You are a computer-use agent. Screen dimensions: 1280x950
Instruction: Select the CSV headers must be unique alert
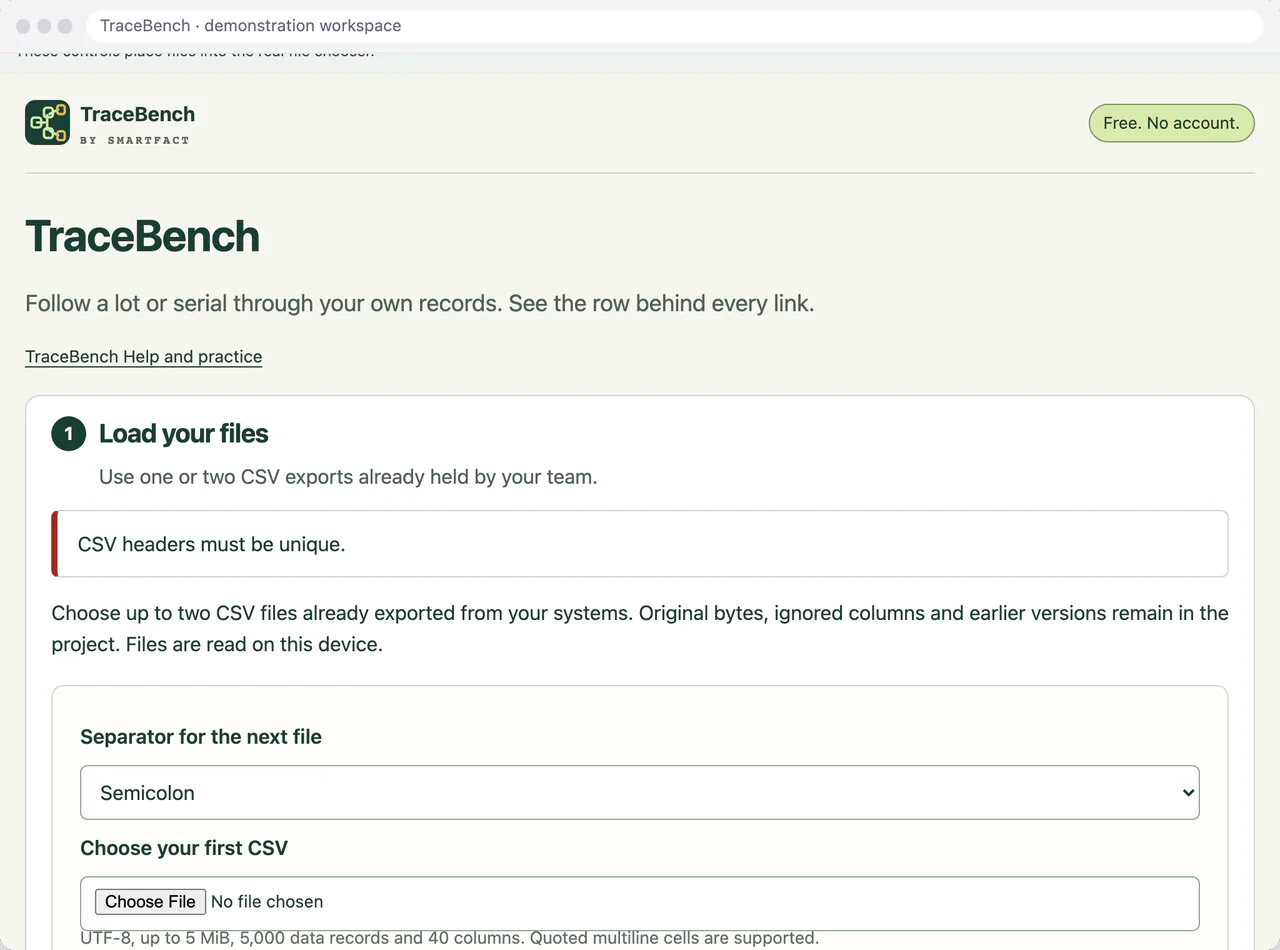[640, 544]
